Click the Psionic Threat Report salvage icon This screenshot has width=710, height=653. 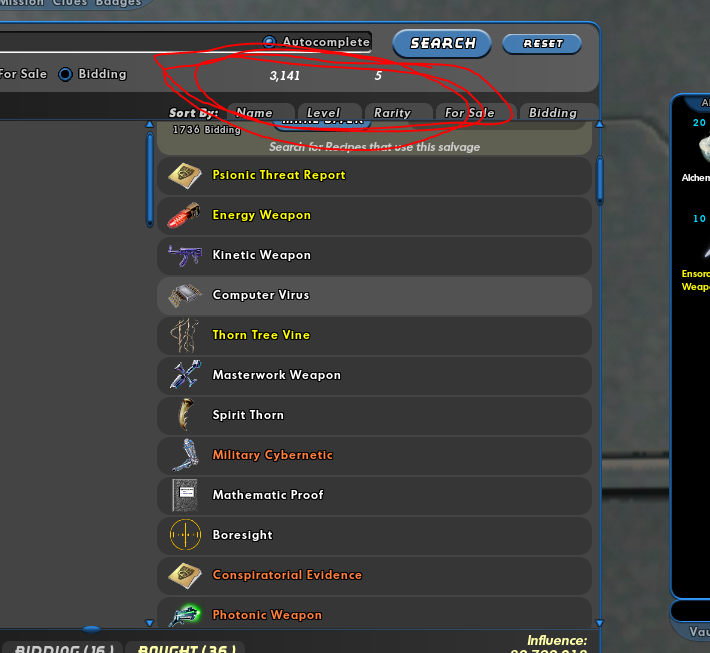(x=185, y=176)
